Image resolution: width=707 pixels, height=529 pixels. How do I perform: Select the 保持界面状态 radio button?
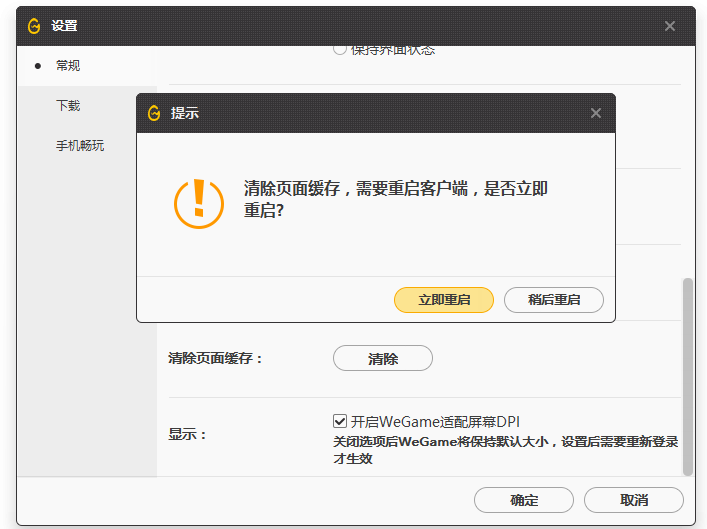pos(340,49)
